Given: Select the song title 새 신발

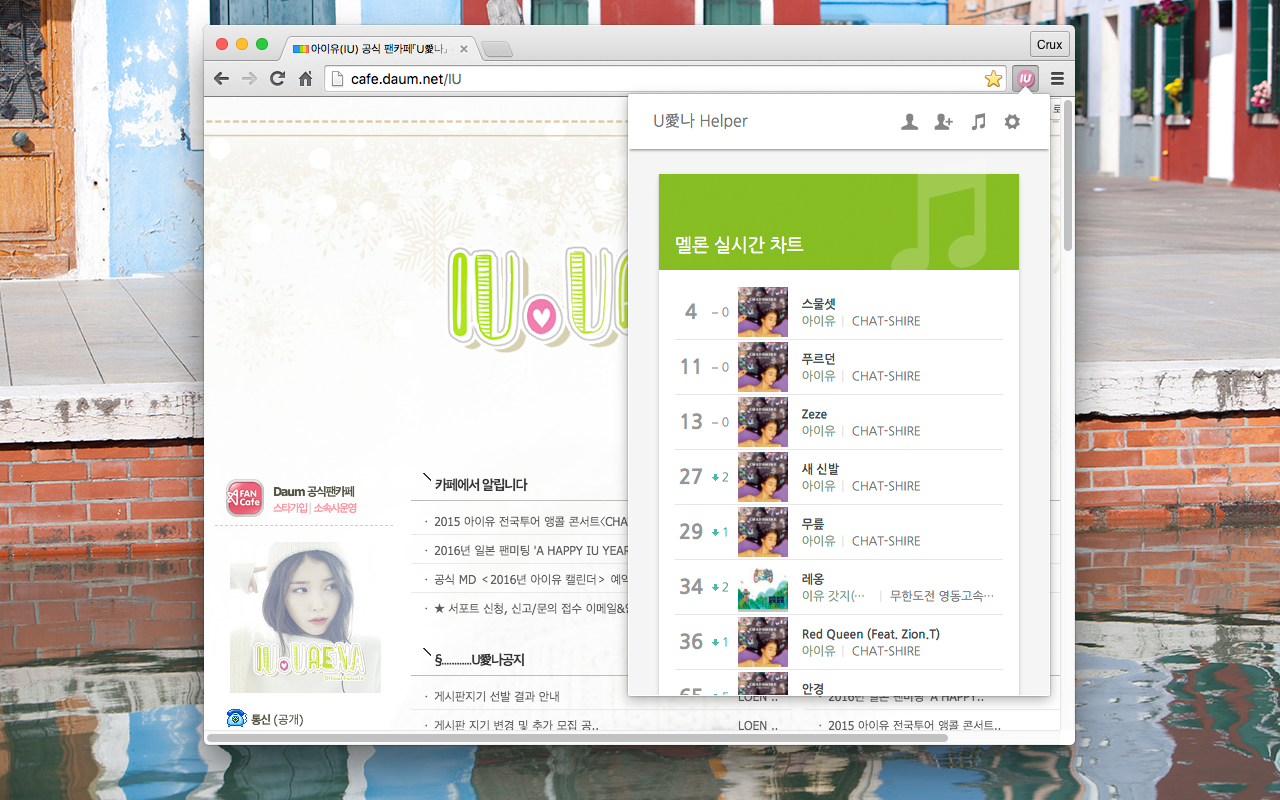Looking at the screenshot, I should [820, 468].
